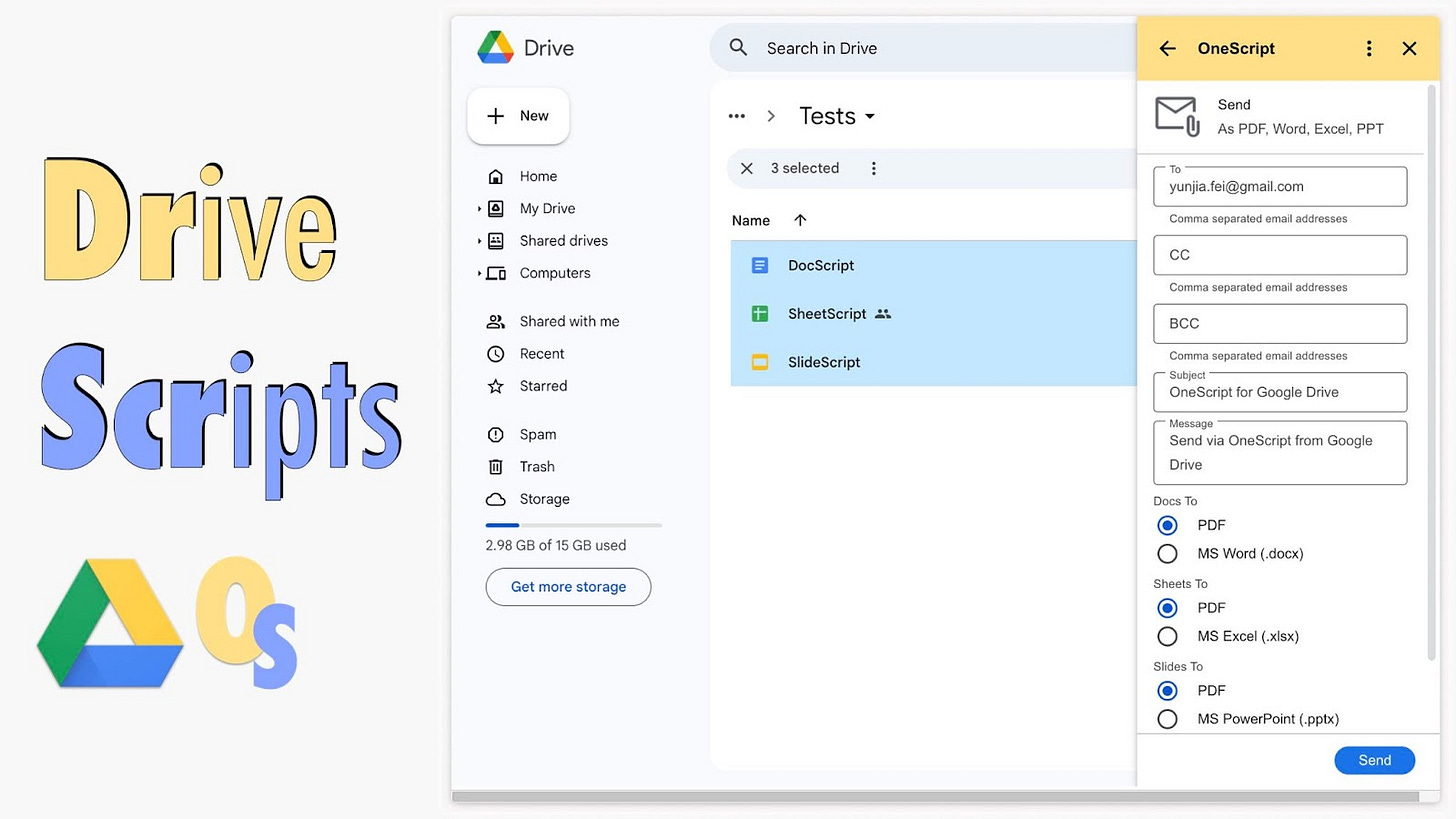Click the breadcrumb ellipsis icon
This screenshot has width=1456, height=819.
pyautogui.click(x=737, y=116)
